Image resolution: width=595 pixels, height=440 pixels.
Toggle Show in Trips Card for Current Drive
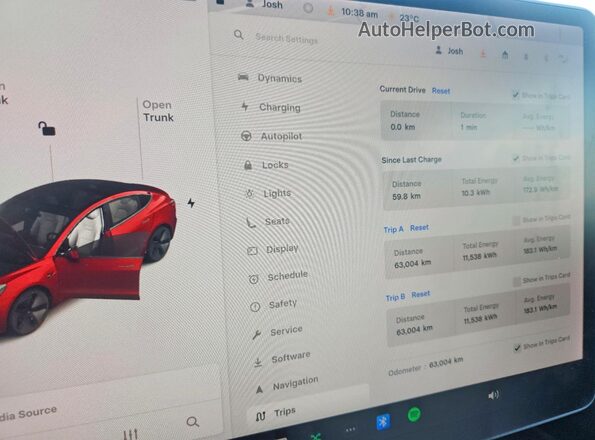coord(515,94)
